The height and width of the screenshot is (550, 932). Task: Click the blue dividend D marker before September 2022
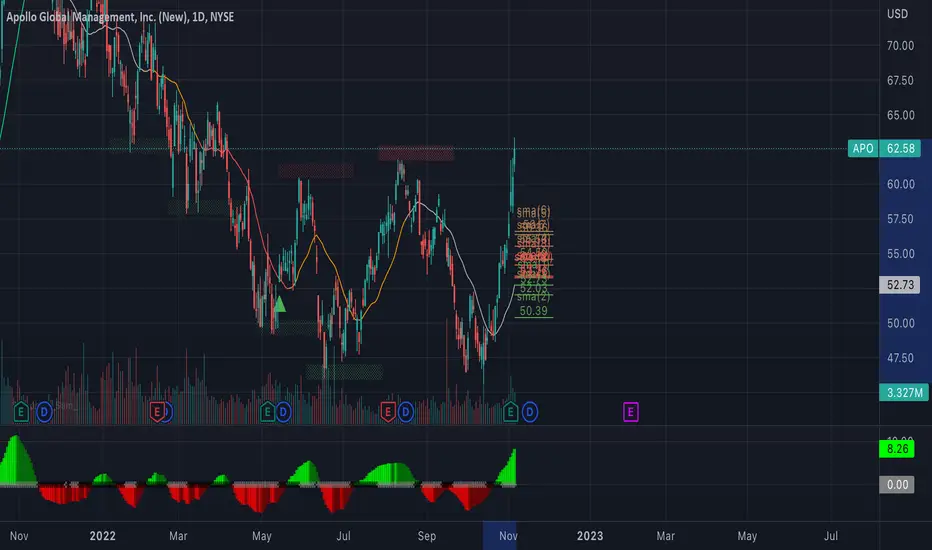pos(405,411)
